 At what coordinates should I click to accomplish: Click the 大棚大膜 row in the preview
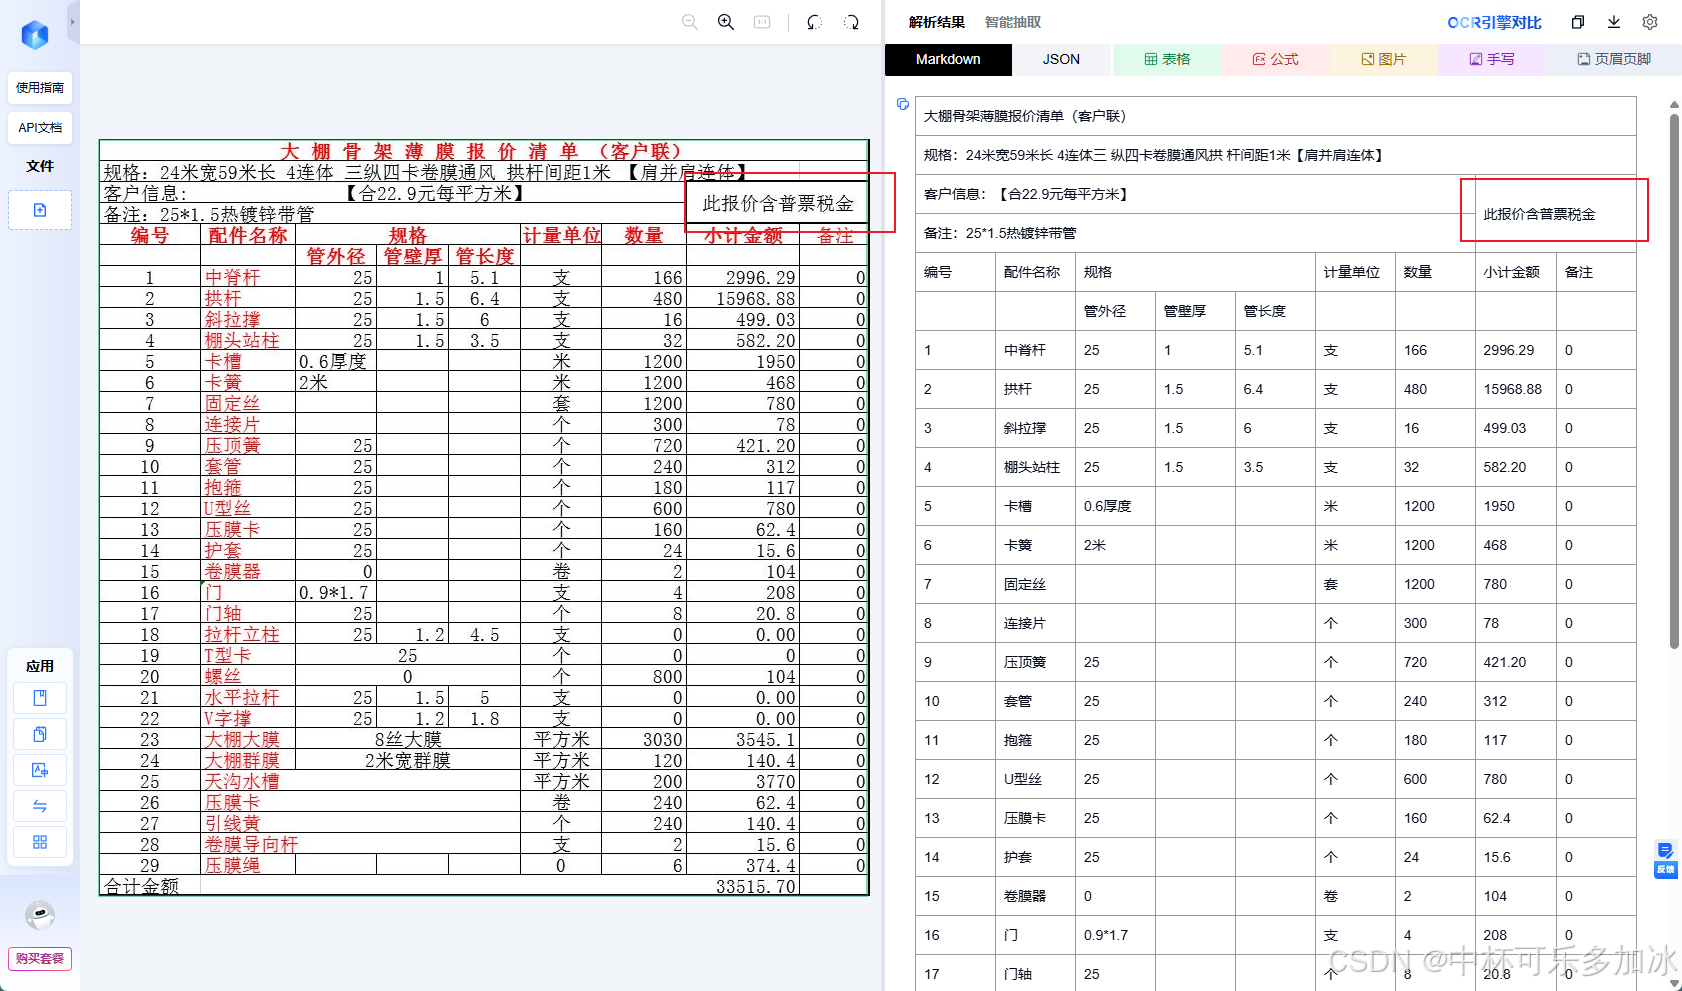pyautogui.click(x=483, y=739)
